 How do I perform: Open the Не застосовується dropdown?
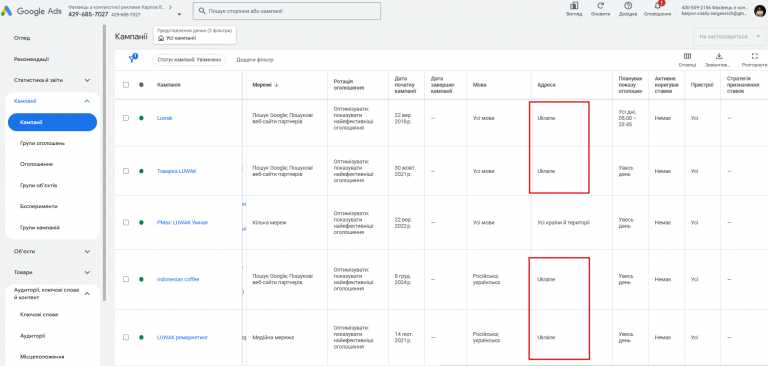(729, 37)
